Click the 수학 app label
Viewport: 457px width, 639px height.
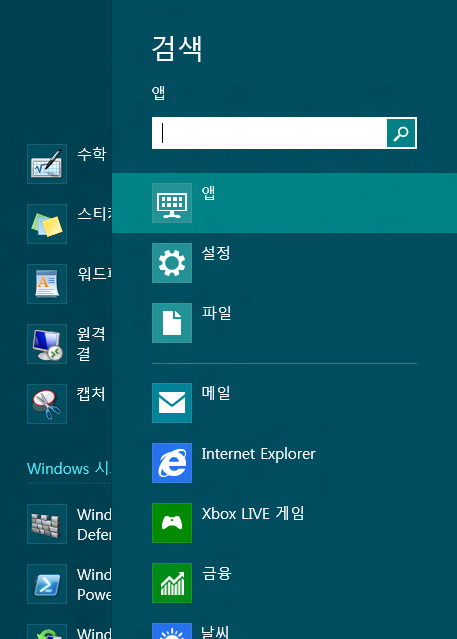(x=92, y=154)
